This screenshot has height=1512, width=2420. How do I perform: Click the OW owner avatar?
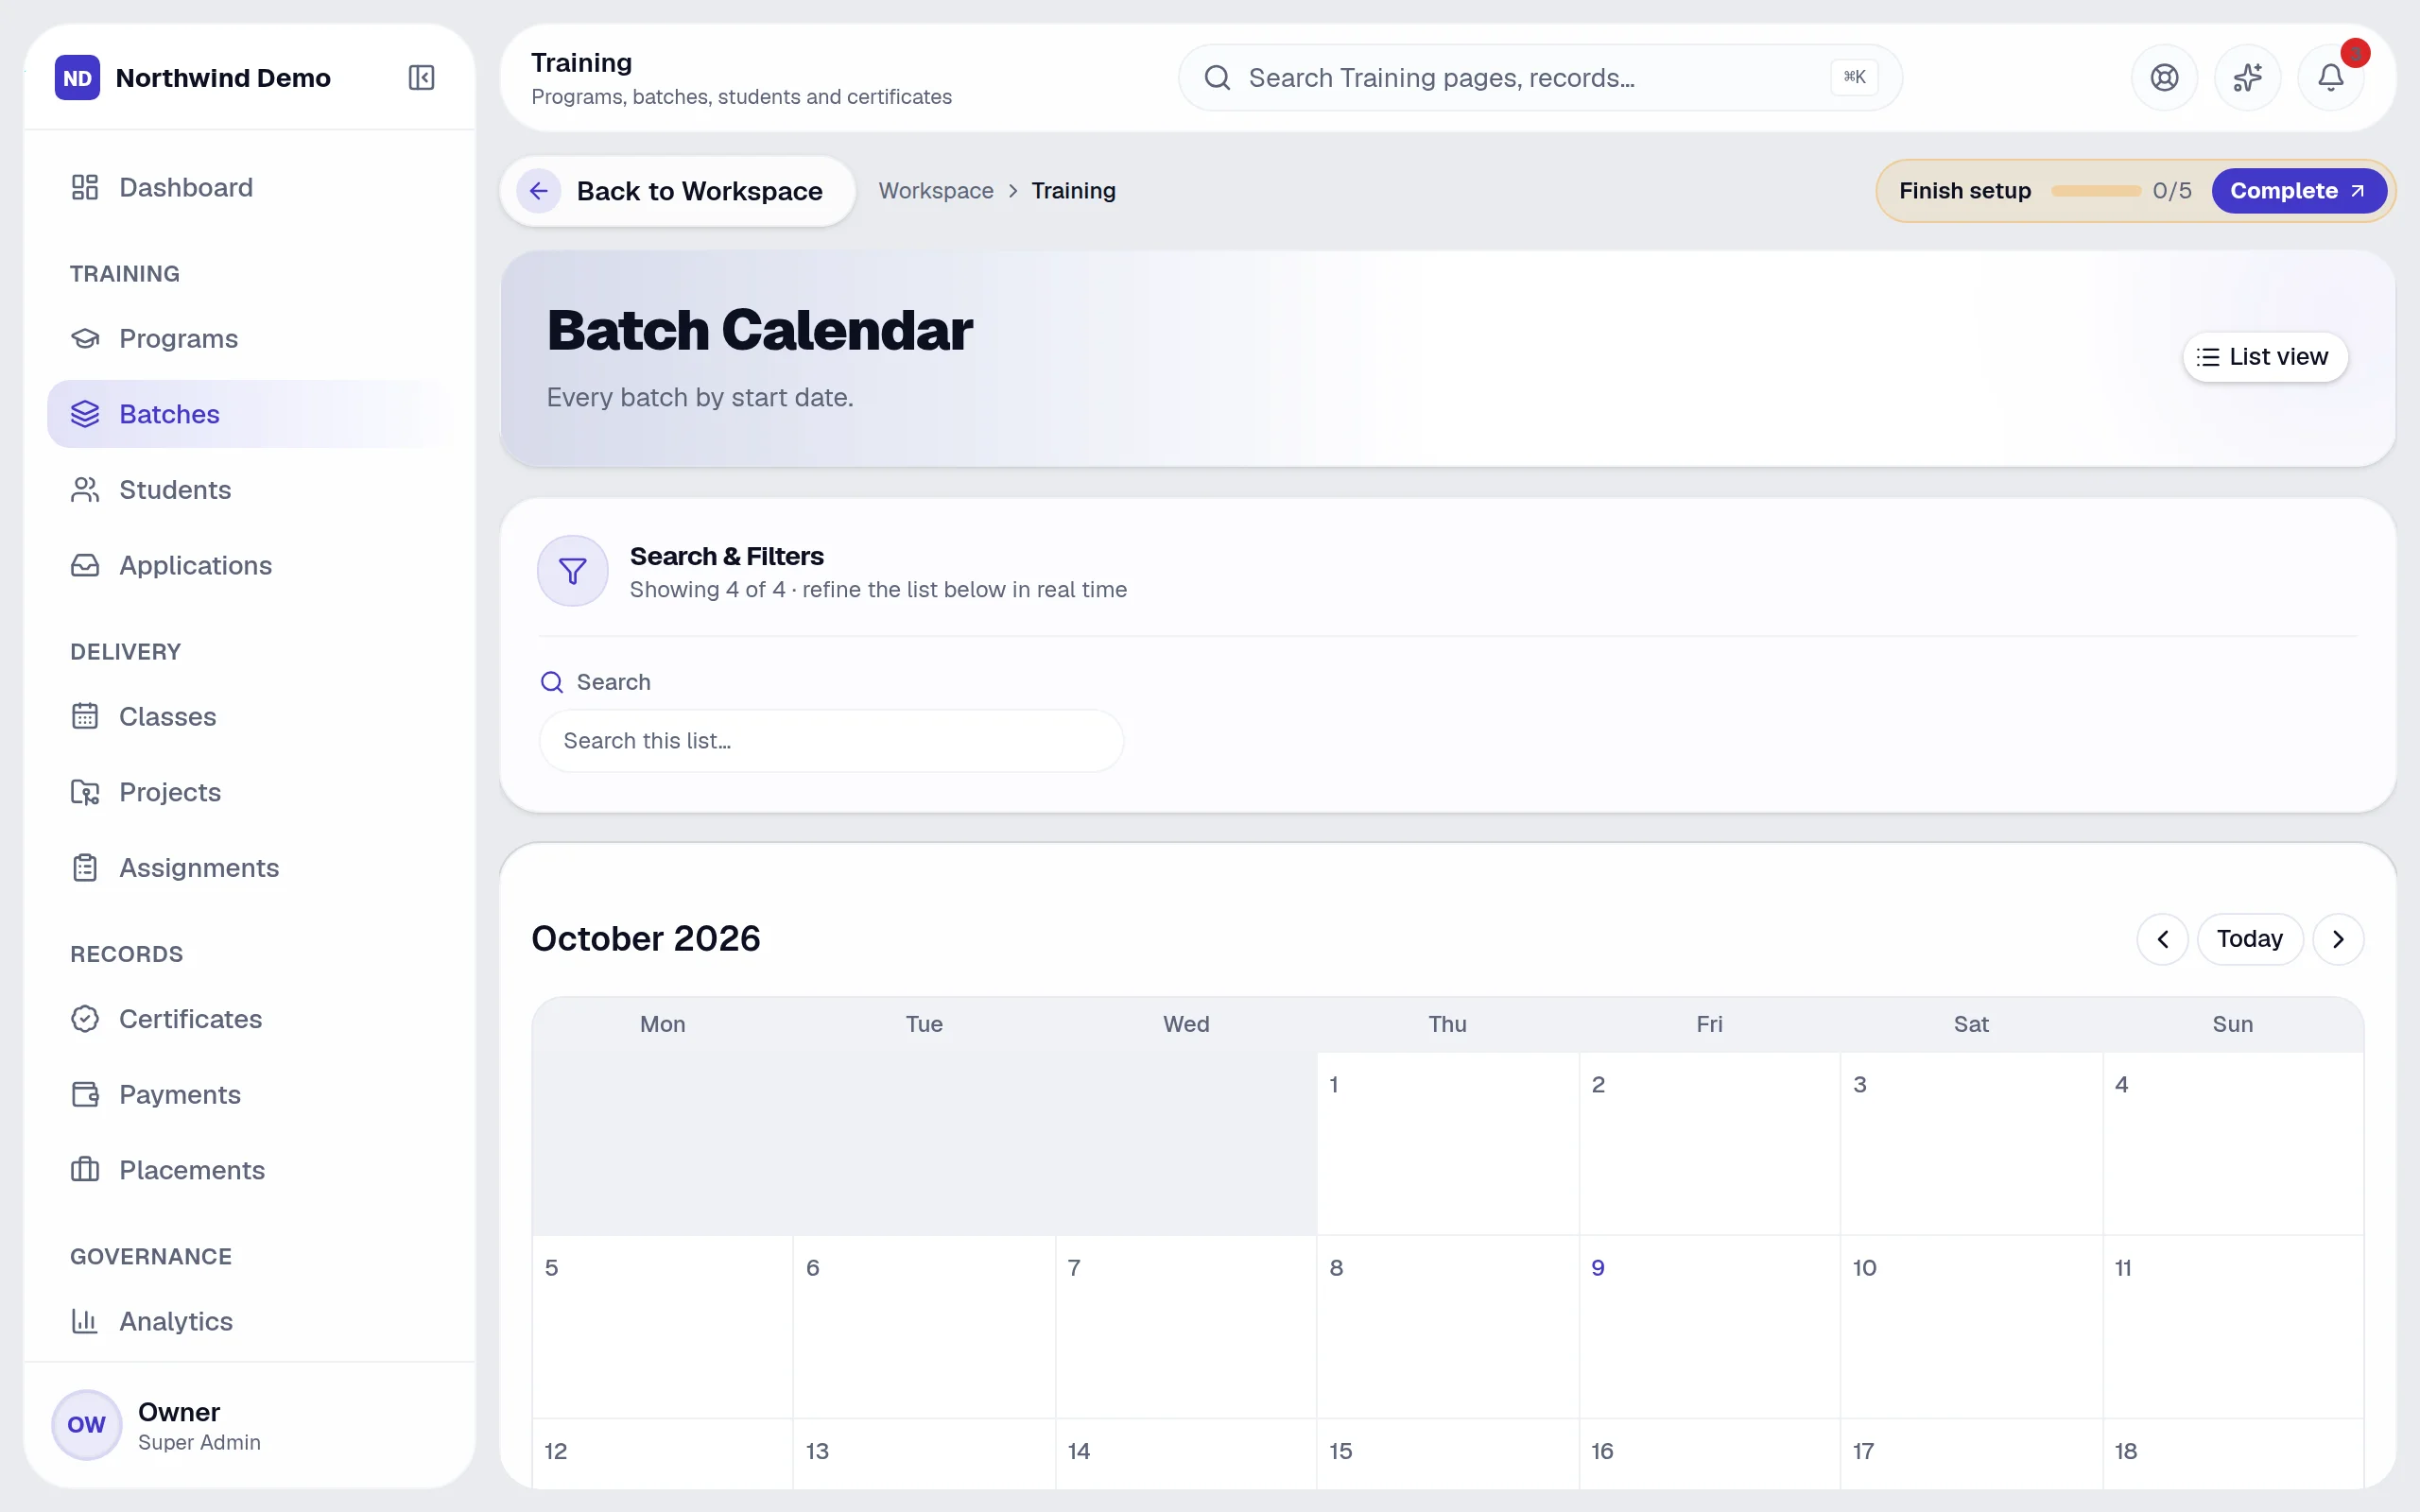tap(86, 1424)
